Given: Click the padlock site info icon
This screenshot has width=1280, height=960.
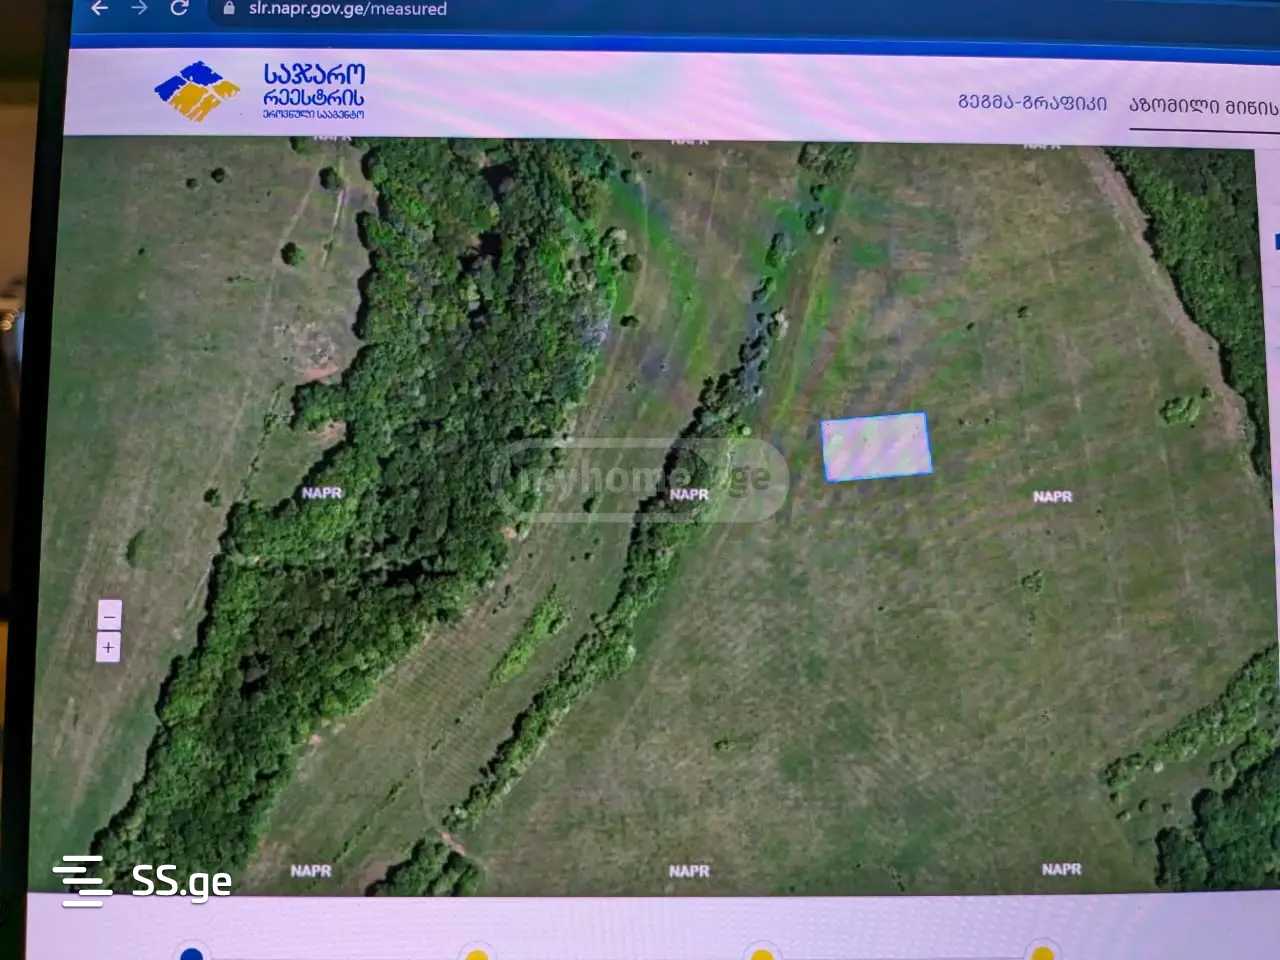Looking at the screenshot, I should pyautogui.click(x=229, y=9).
